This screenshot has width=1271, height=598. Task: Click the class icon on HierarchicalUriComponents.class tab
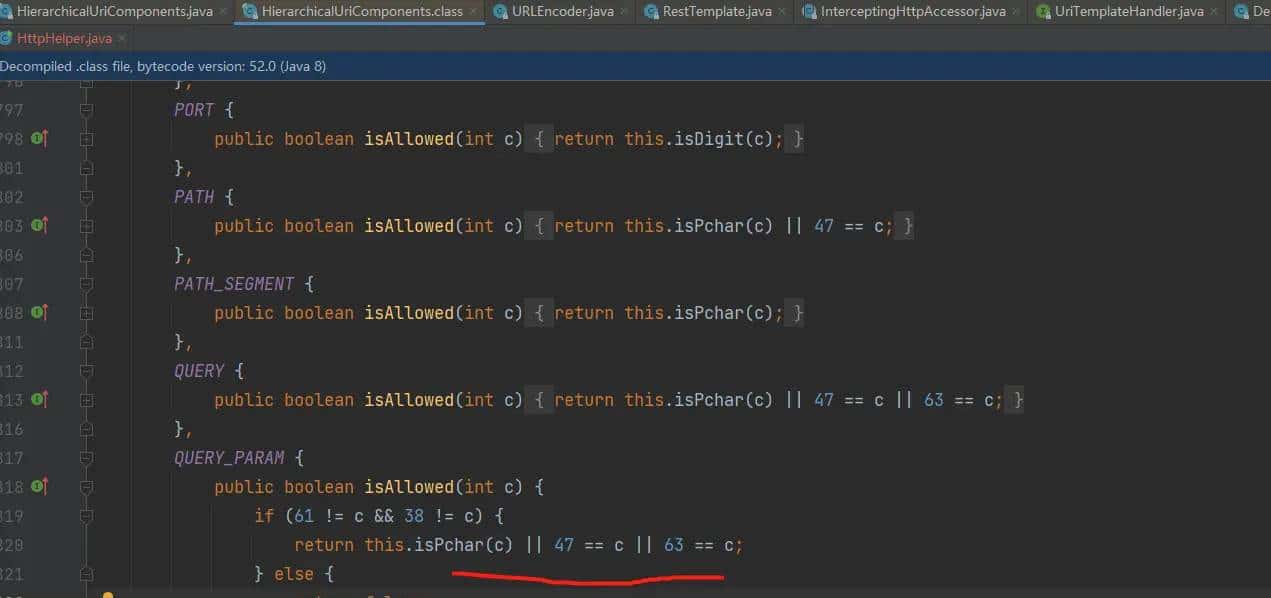[x=249, y=12]
